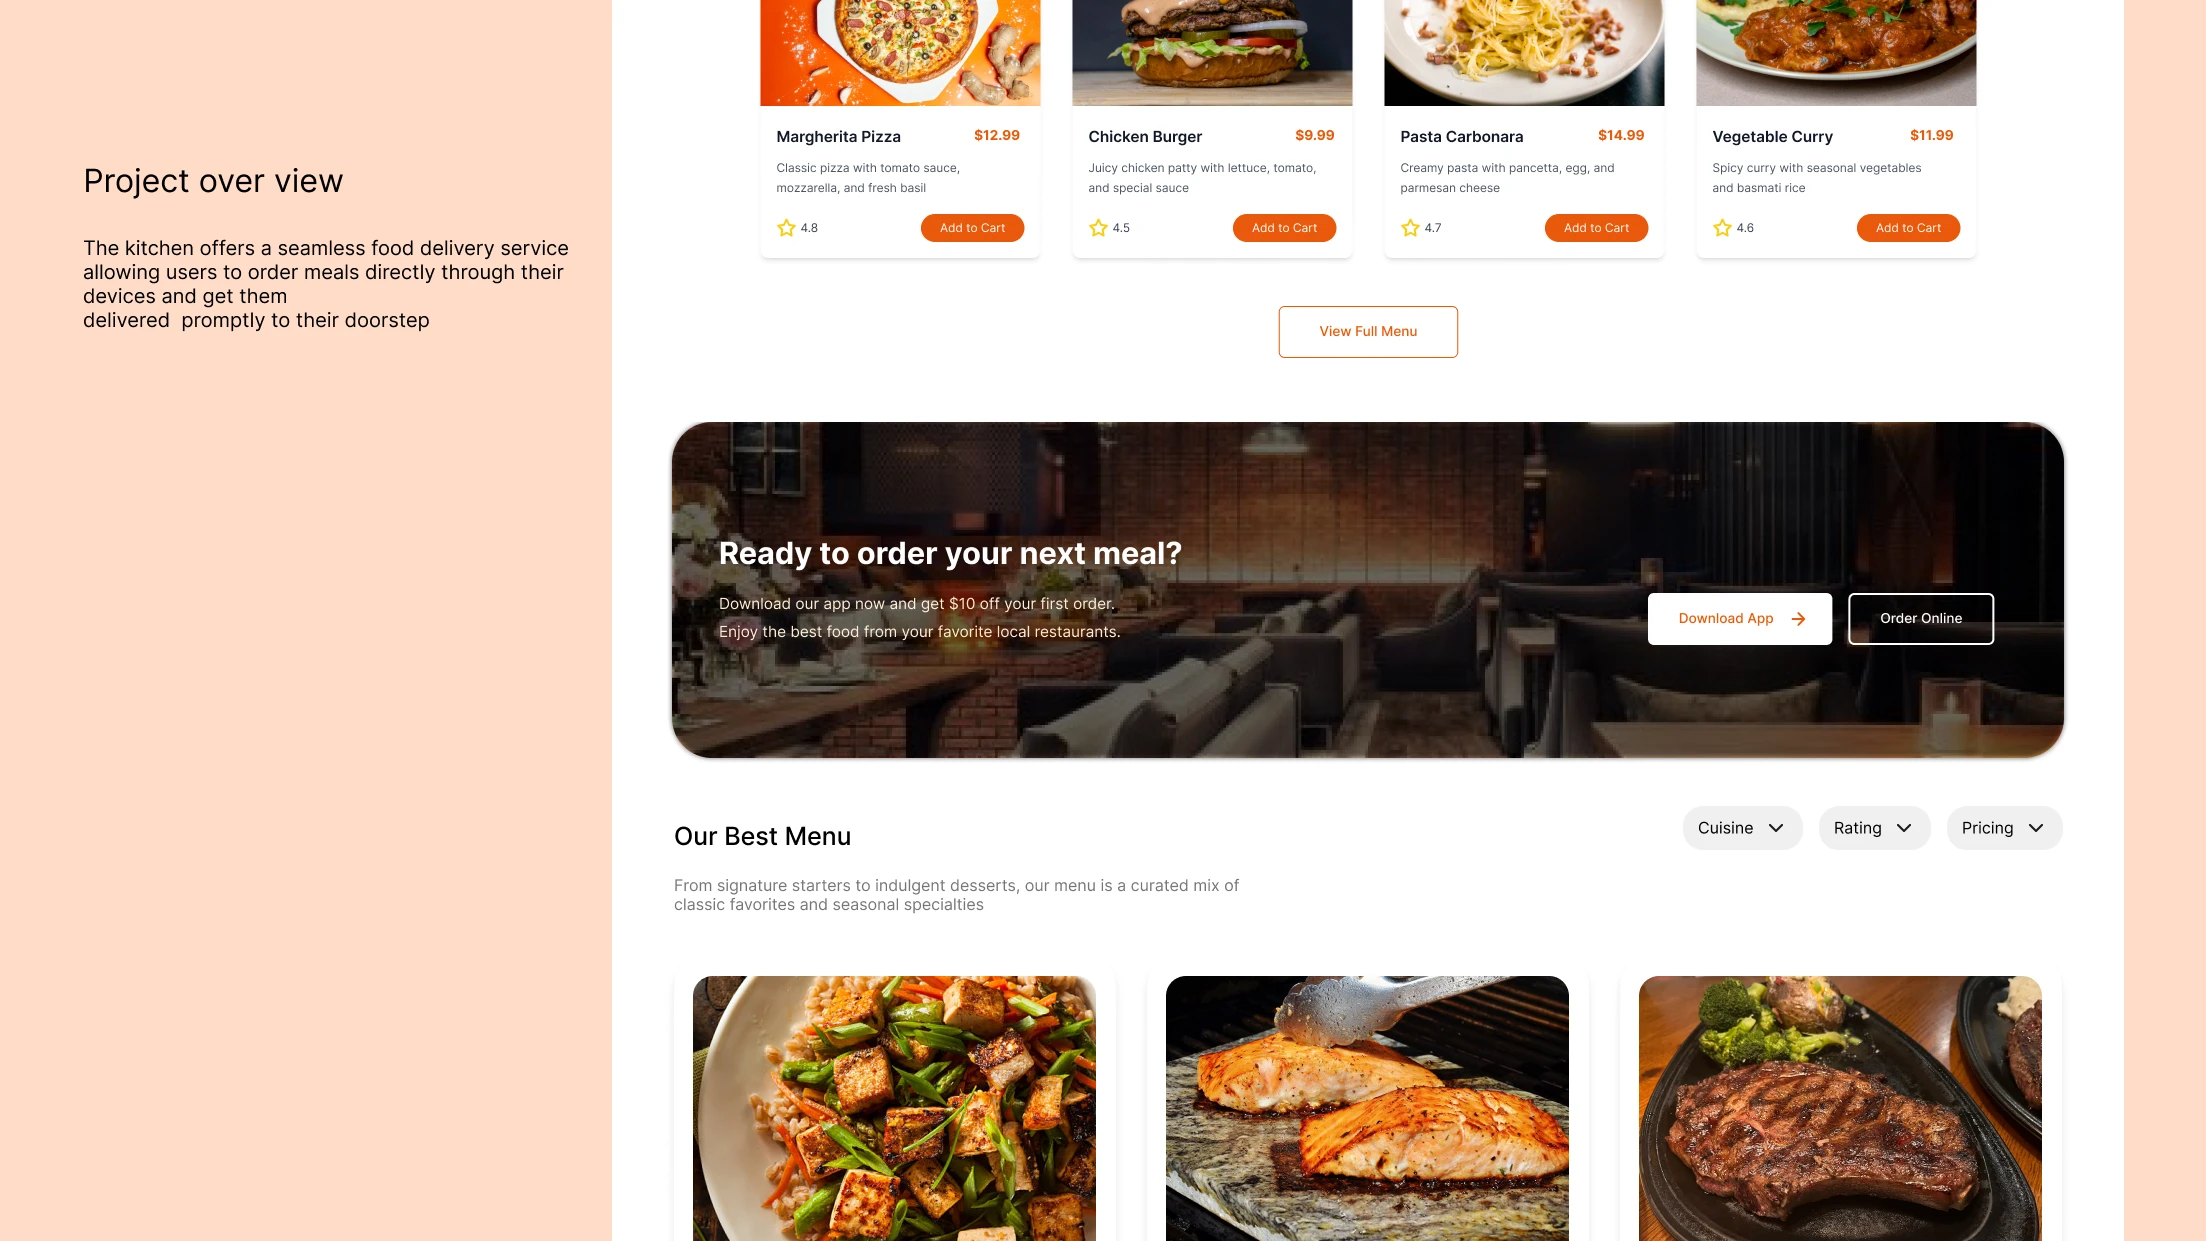Click the Order Online button
Image resolution: width=2206 pixels, height=1241 pixels.
(x=1921, y=619)
